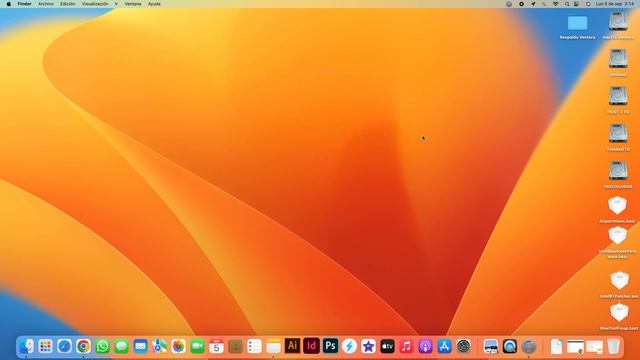
Task: Open the Apple menu
Action: [x=9, y=4]
